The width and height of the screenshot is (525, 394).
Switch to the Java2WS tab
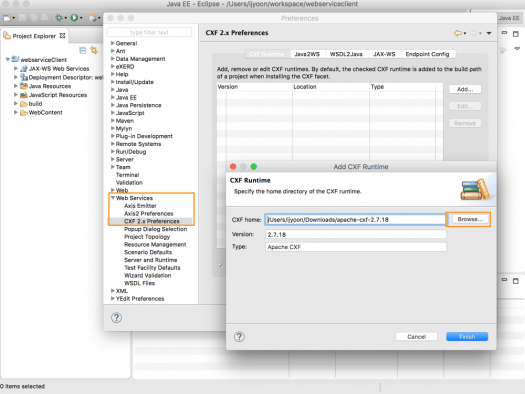307,54
